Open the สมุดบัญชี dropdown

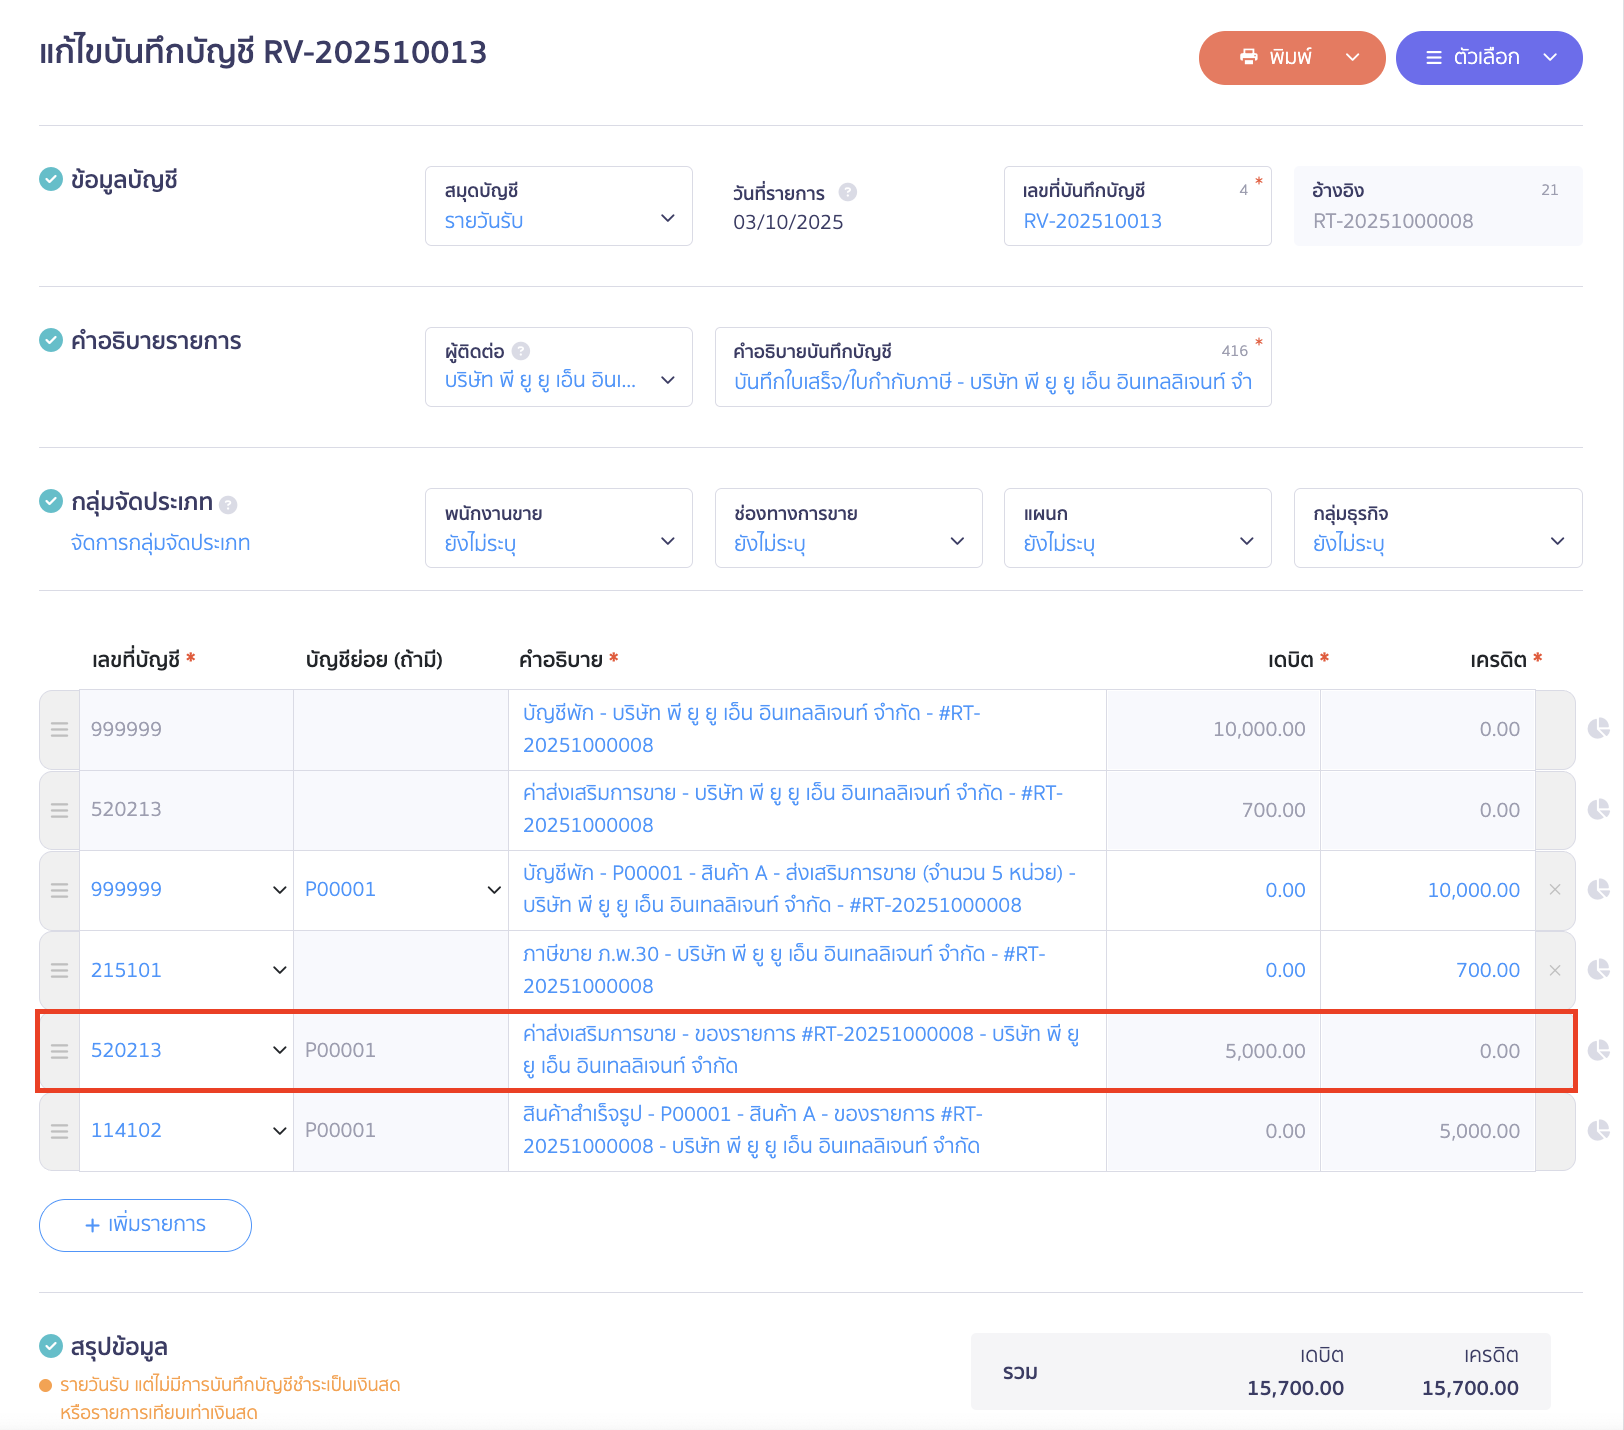coord(558,207)
